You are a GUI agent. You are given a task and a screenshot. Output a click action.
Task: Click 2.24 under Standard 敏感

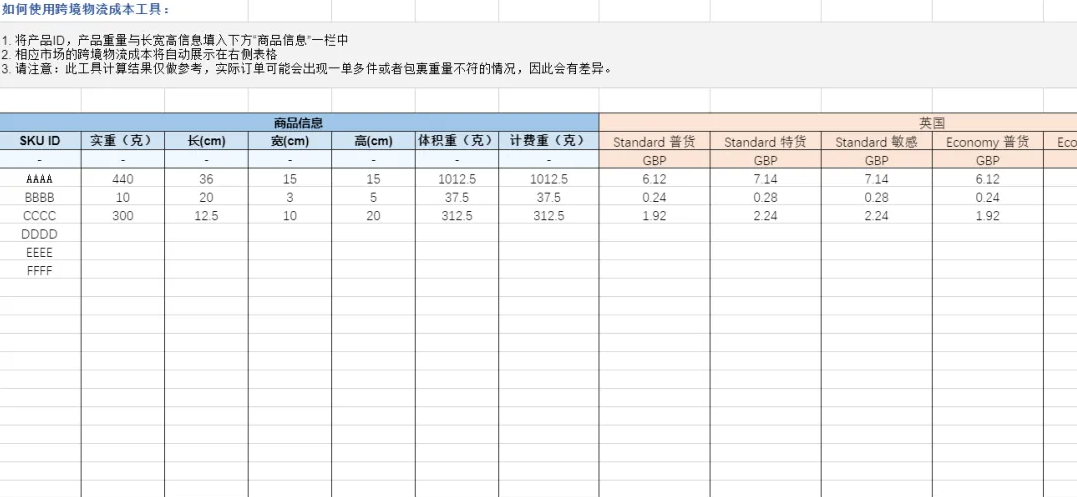coord(876,216)
